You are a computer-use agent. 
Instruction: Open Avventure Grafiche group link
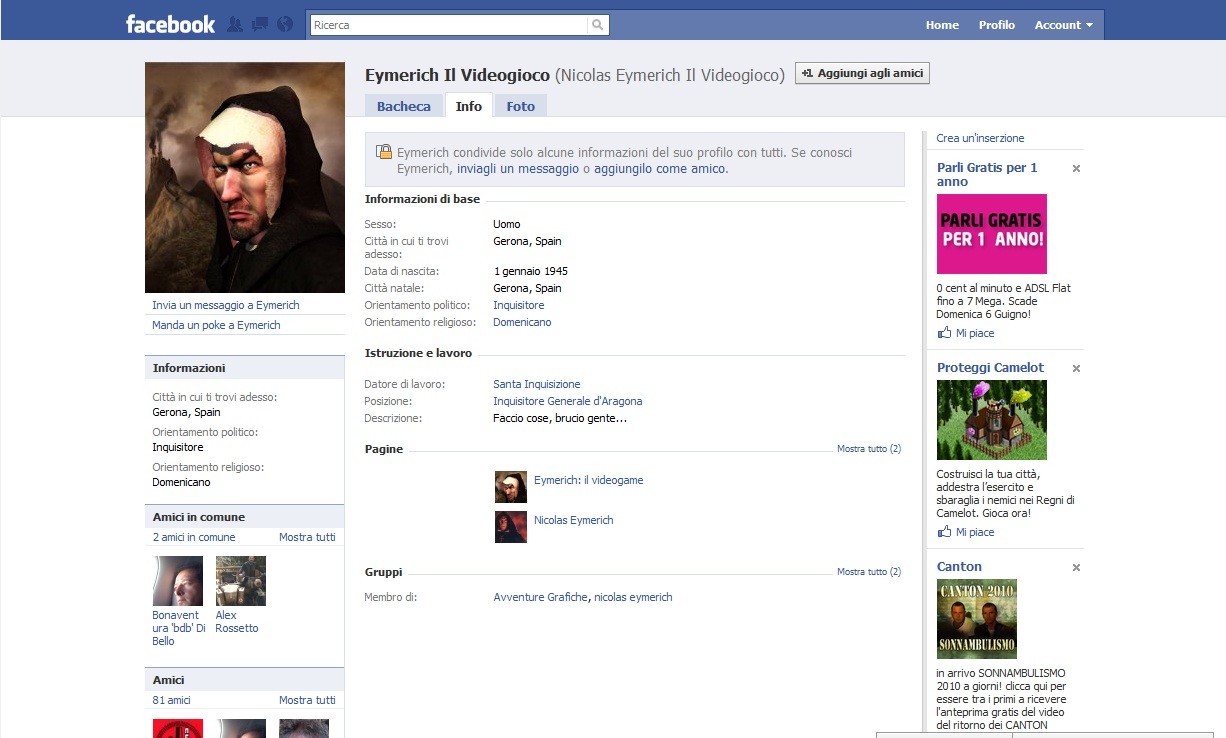tap(541, 597)
